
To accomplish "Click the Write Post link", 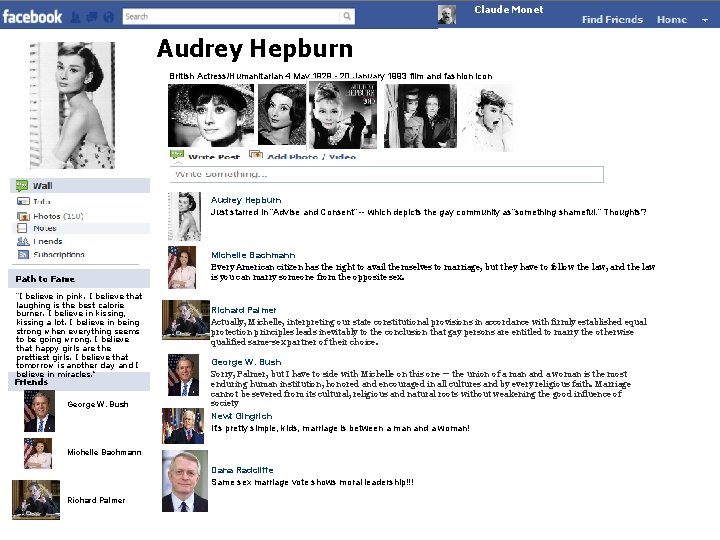I will (x=214, y=157).
